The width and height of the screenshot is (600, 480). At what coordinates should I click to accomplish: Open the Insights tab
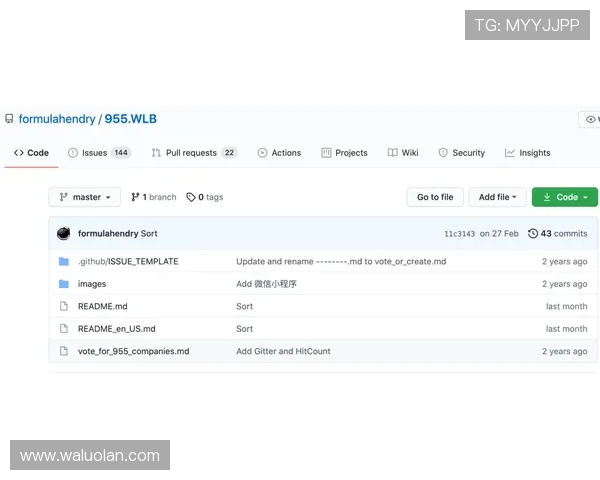528,153
